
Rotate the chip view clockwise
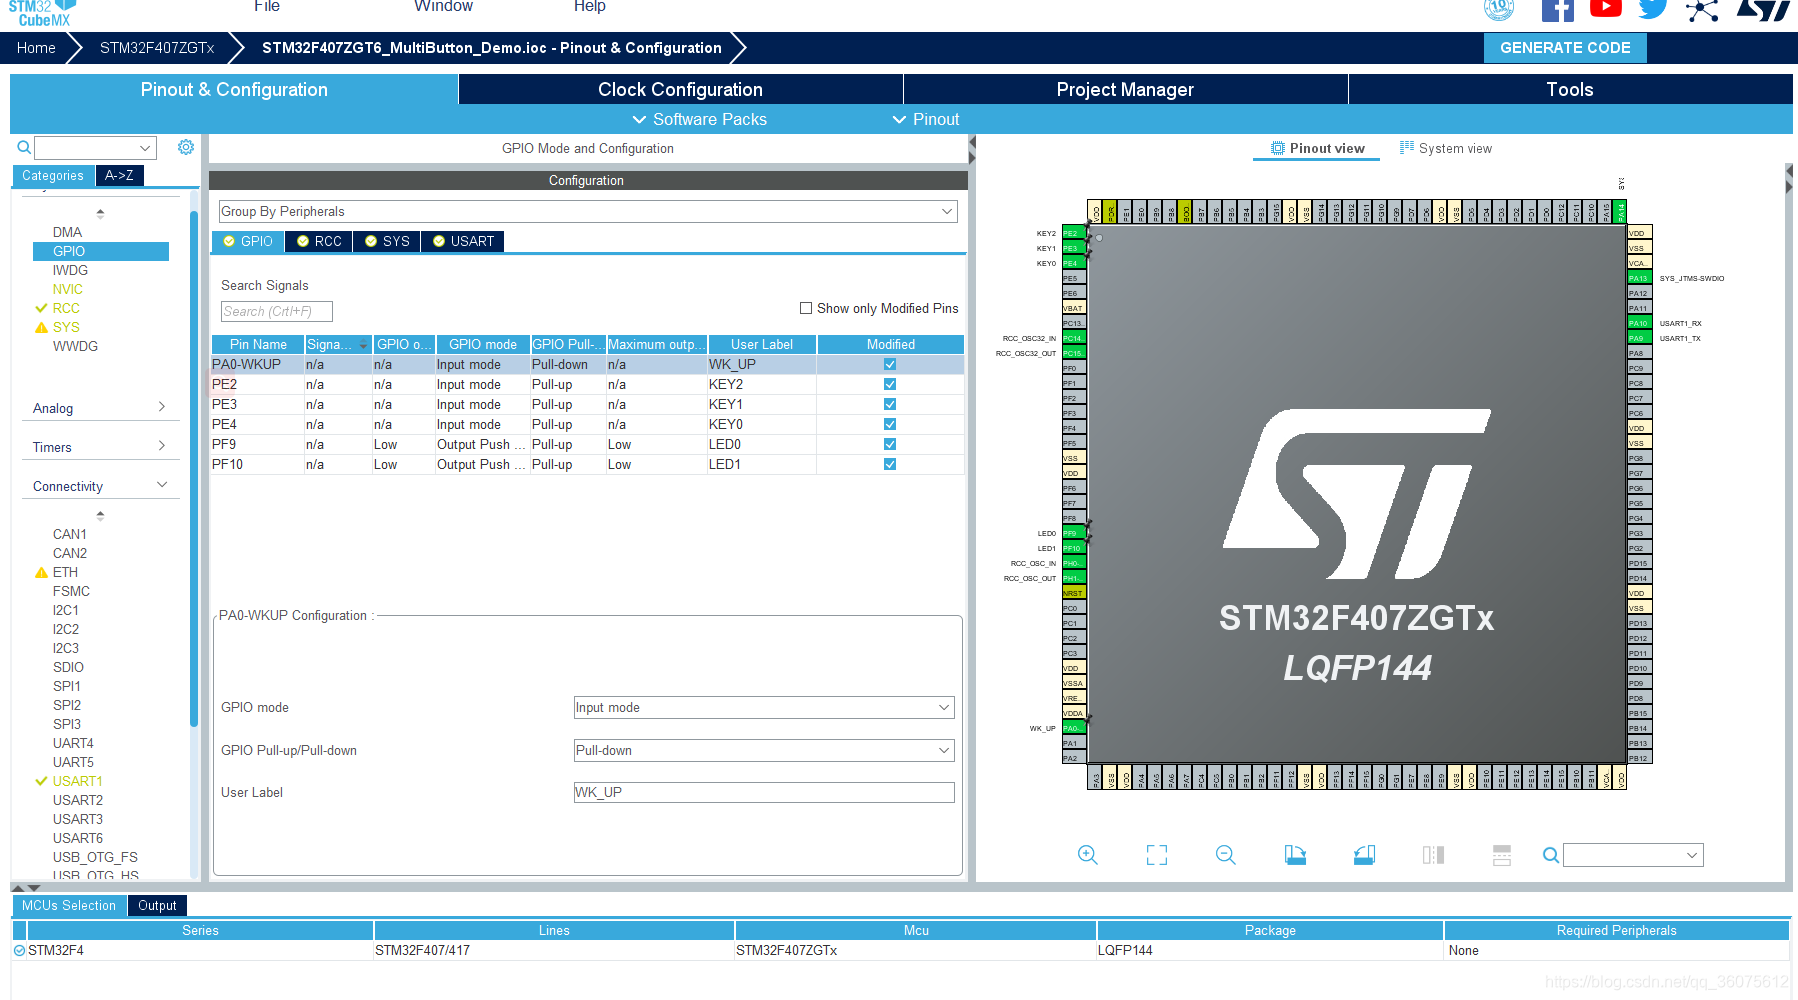1295,855
